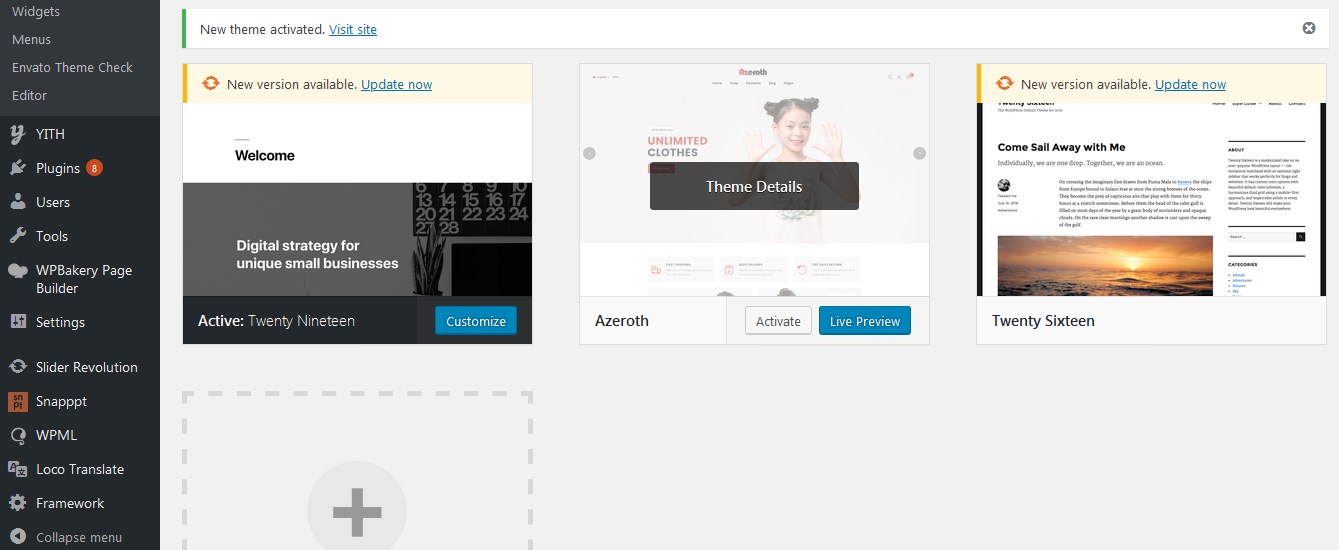
Task: Customize the active Twenty Nineteen theme
Action: pos(476,321)
